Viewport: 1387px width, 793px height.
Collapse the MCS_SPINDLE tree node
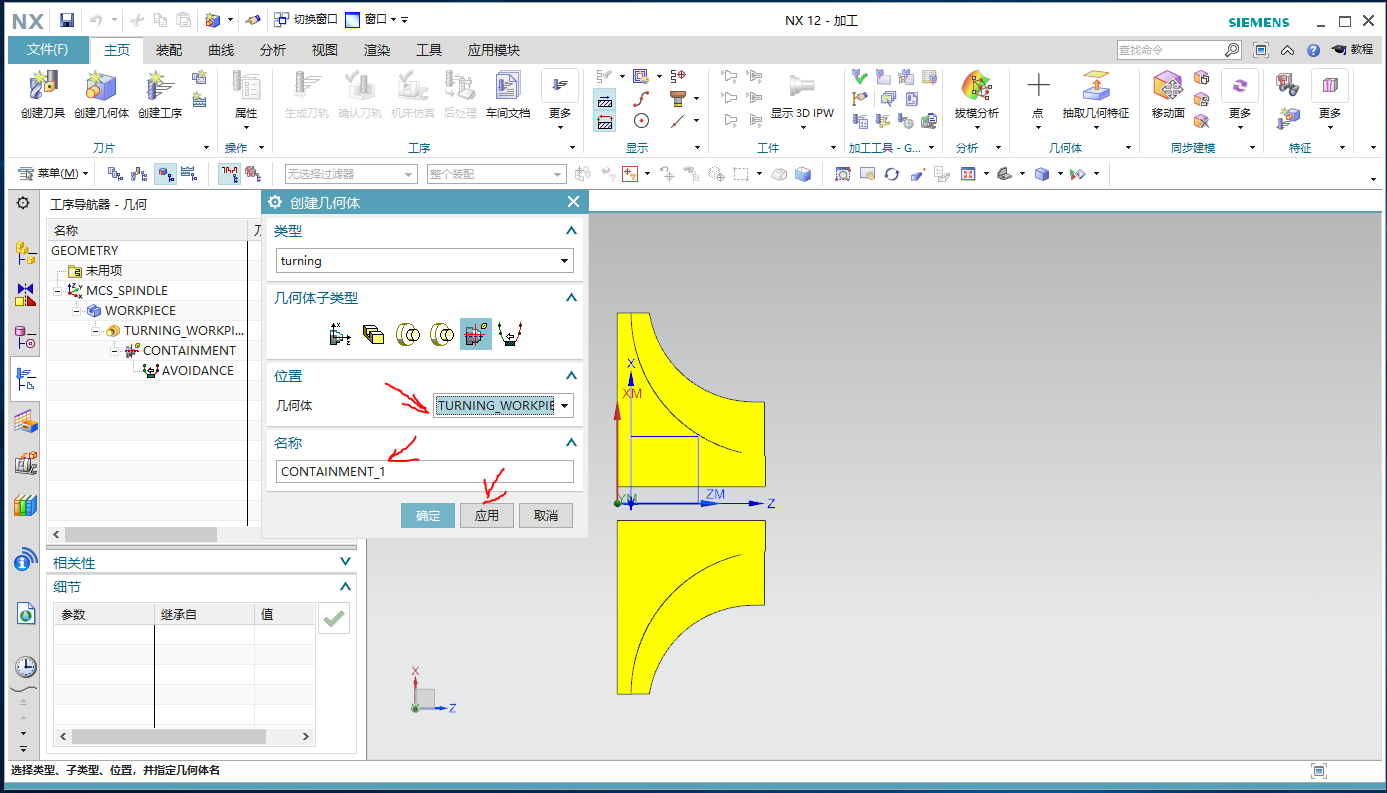59,290
